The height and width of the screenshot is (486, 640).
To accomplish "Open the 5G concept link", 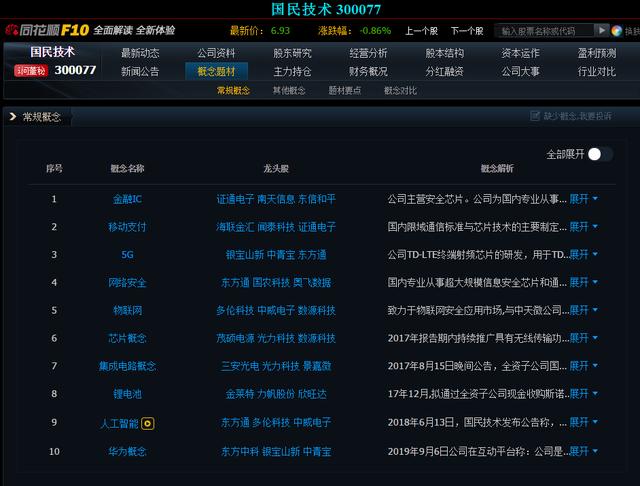I will [x=127, y=255].
